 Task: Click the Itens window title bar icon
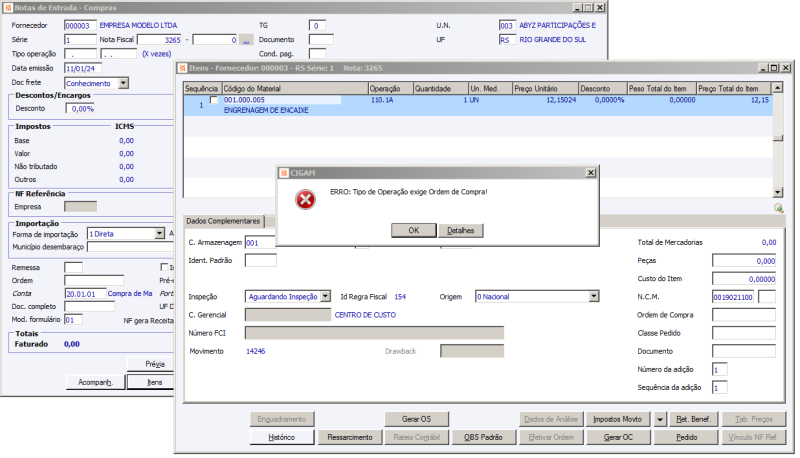(183, 68)
